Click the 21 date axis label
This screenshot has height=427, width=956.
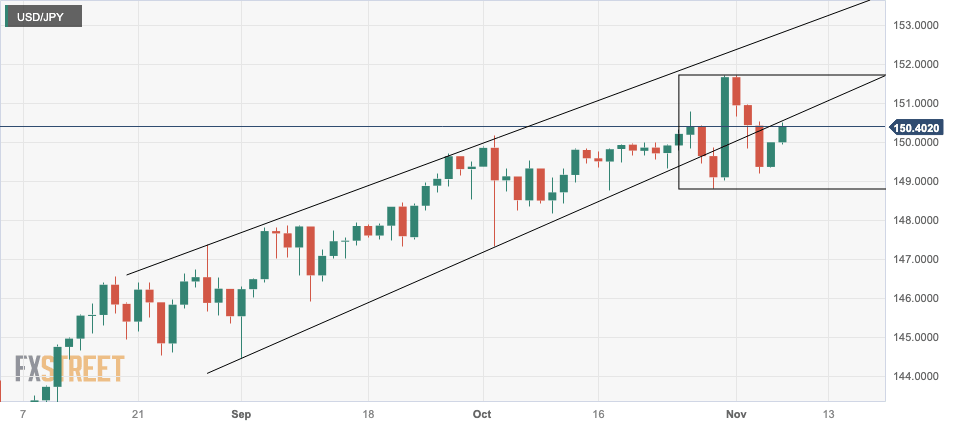point(138,413)
